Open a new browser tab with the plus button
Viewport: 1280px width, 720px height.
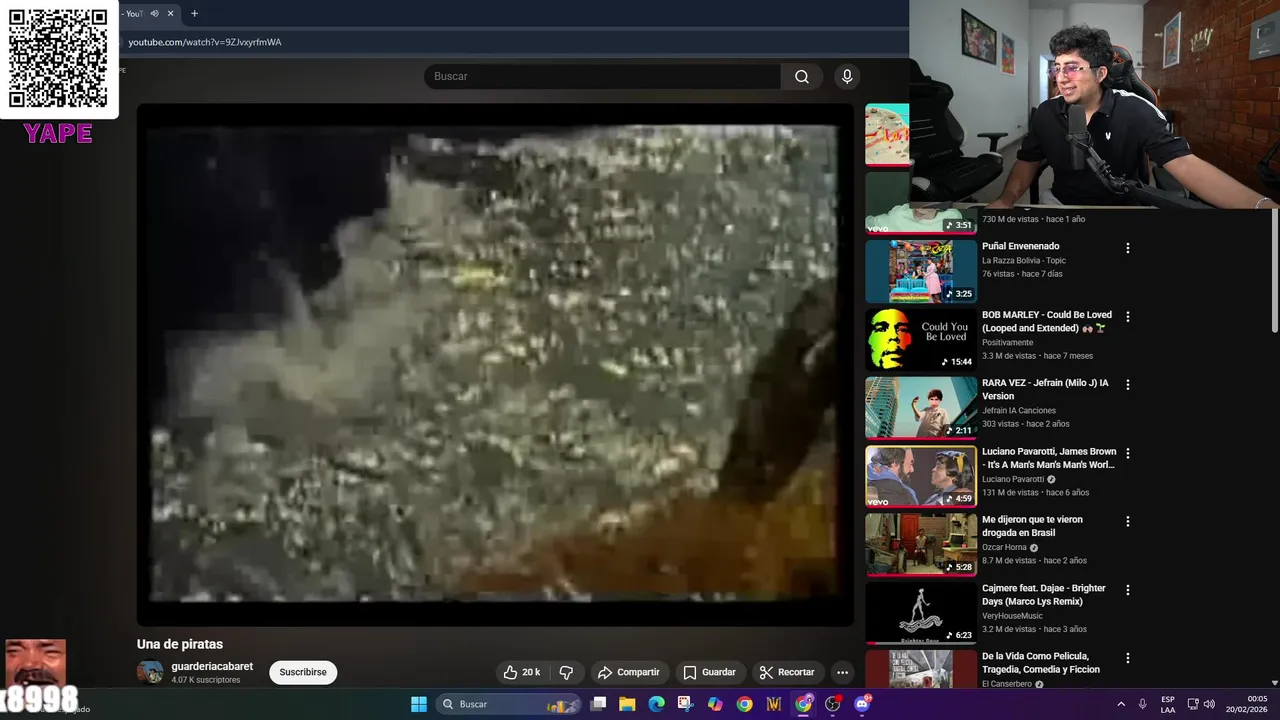194,13
